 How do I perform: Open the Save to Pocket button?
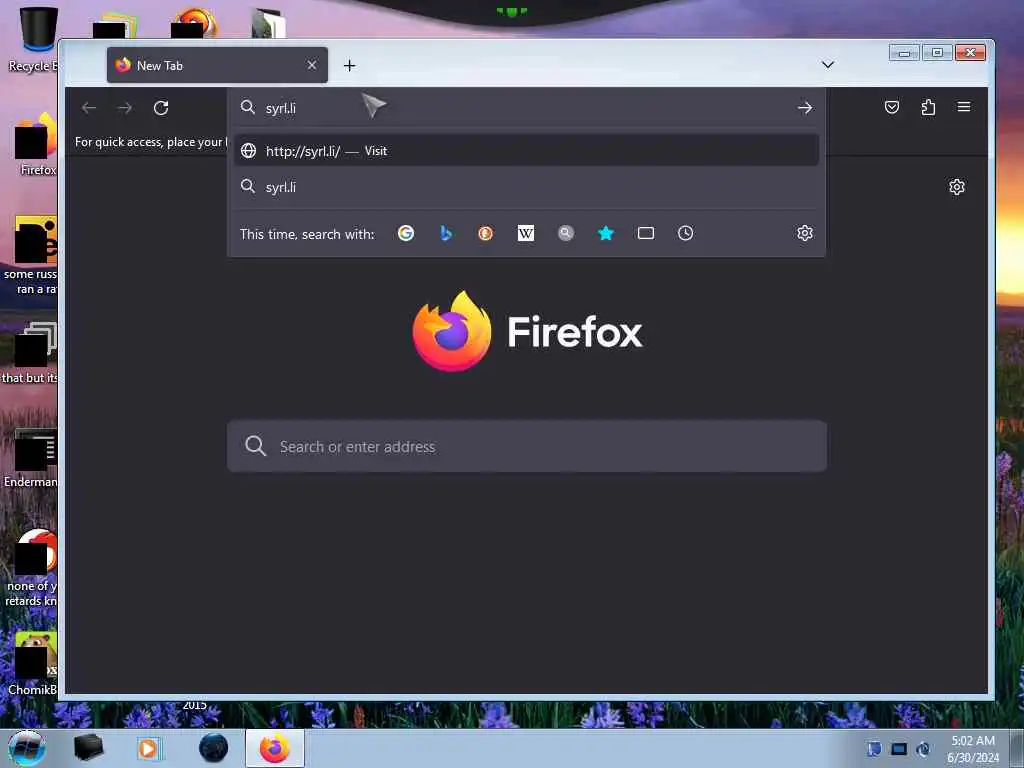(x=891, y=107)
